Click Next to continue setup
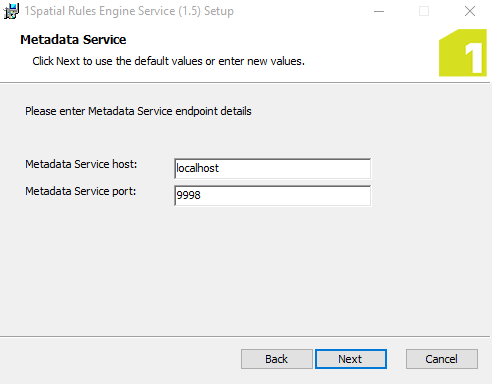Image resolution: width=492 pixels, height=384 pixels. tap(351, 359)
